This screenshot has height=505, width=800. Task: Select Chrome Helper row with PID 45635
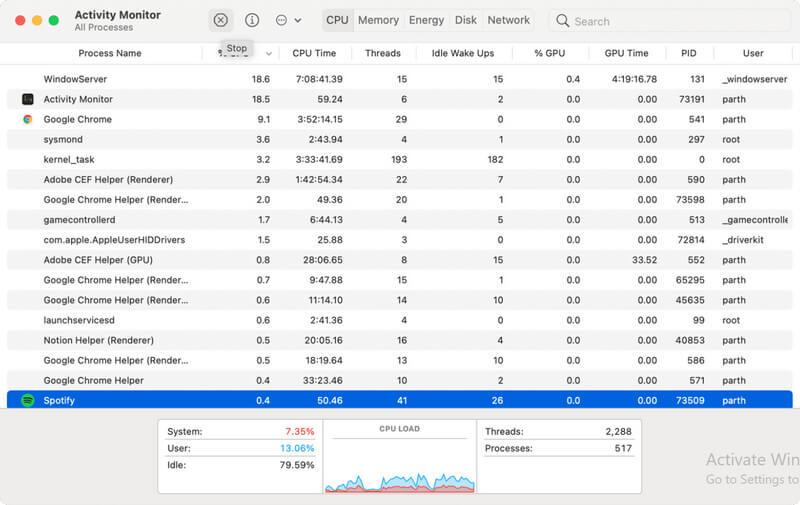pos(399,300)
